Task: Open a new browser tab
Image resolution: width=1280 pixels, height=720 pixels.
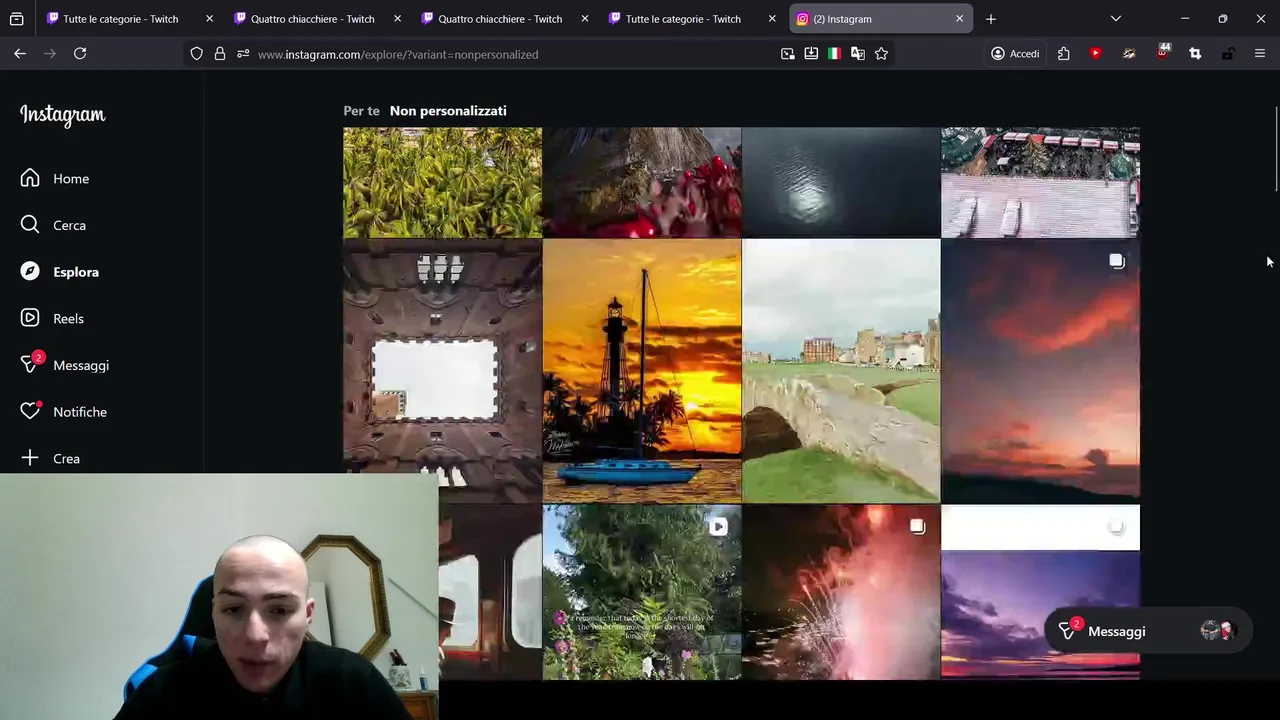Action: coord(991,19)
